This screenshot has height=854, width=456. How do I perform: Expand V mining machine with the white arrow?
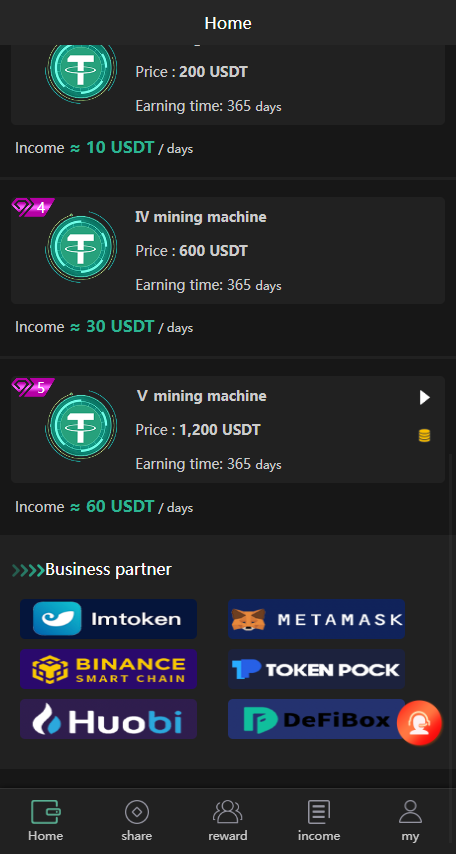click(x=425, y=398)
